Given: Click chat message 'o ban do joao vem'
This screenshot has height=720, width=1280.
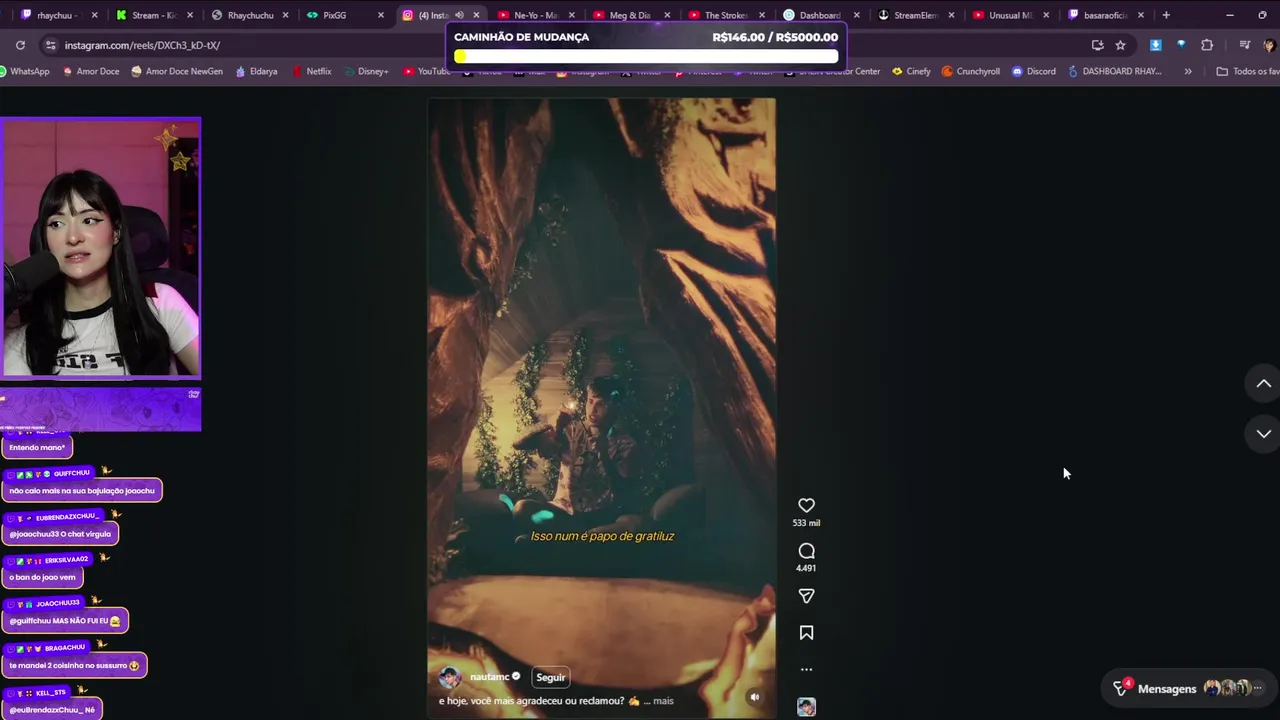Looking at the screenshot, I should (x=42, y=577).
